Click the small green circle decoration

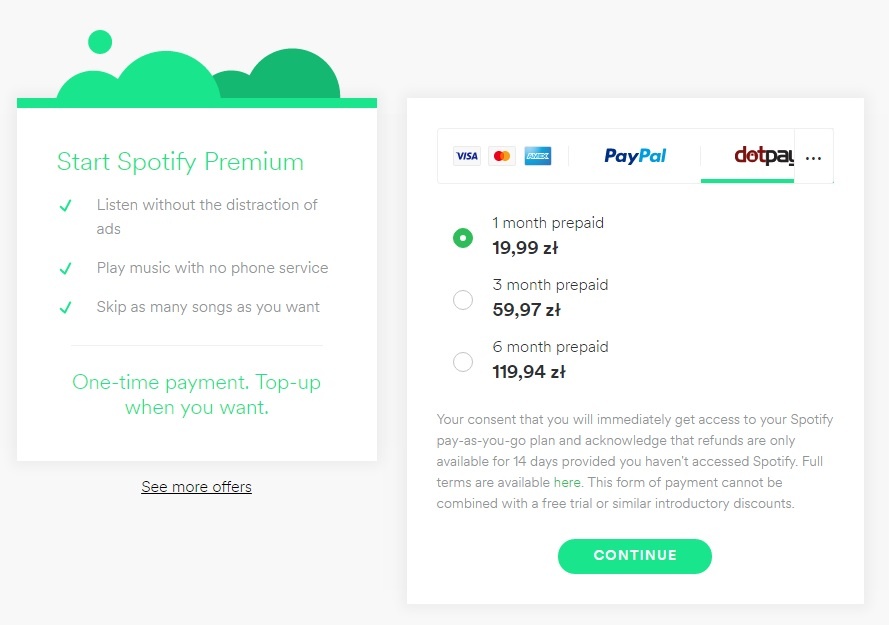pyautogui.click(x=100, y=42)
